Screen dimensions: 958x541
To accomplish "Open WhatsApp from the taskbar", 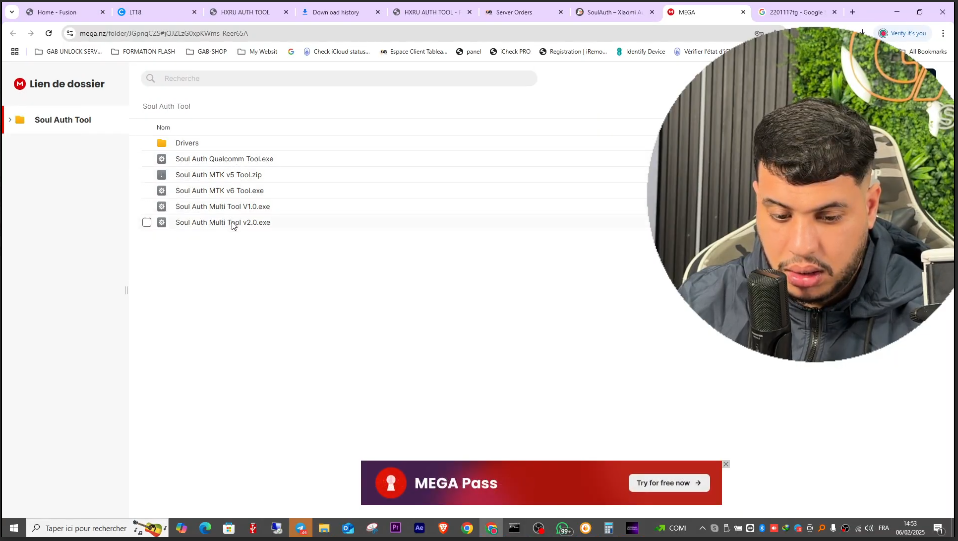I will click(563, 528).
